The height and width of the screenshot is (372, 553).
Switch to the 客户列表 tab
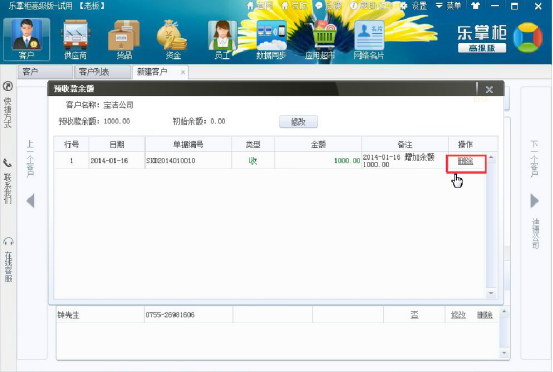pyautogui.click(x=102, y=72)
